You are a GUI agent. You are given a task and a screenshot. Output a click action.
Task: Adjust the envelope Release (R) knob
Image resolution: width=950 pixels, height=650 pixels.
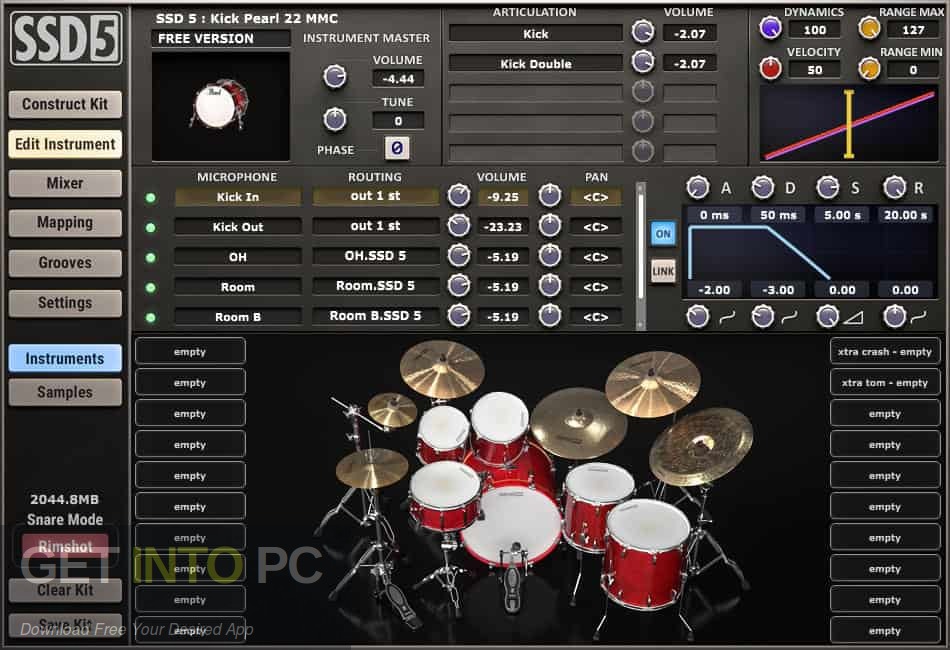coord(898,186)
